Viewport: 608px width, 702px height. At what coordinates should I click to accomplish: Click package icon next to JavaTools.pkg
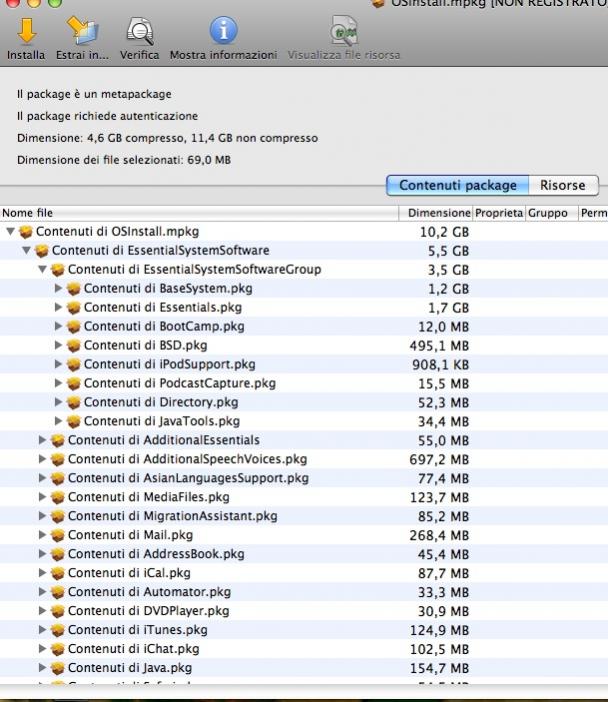click(x=73, y=421)
